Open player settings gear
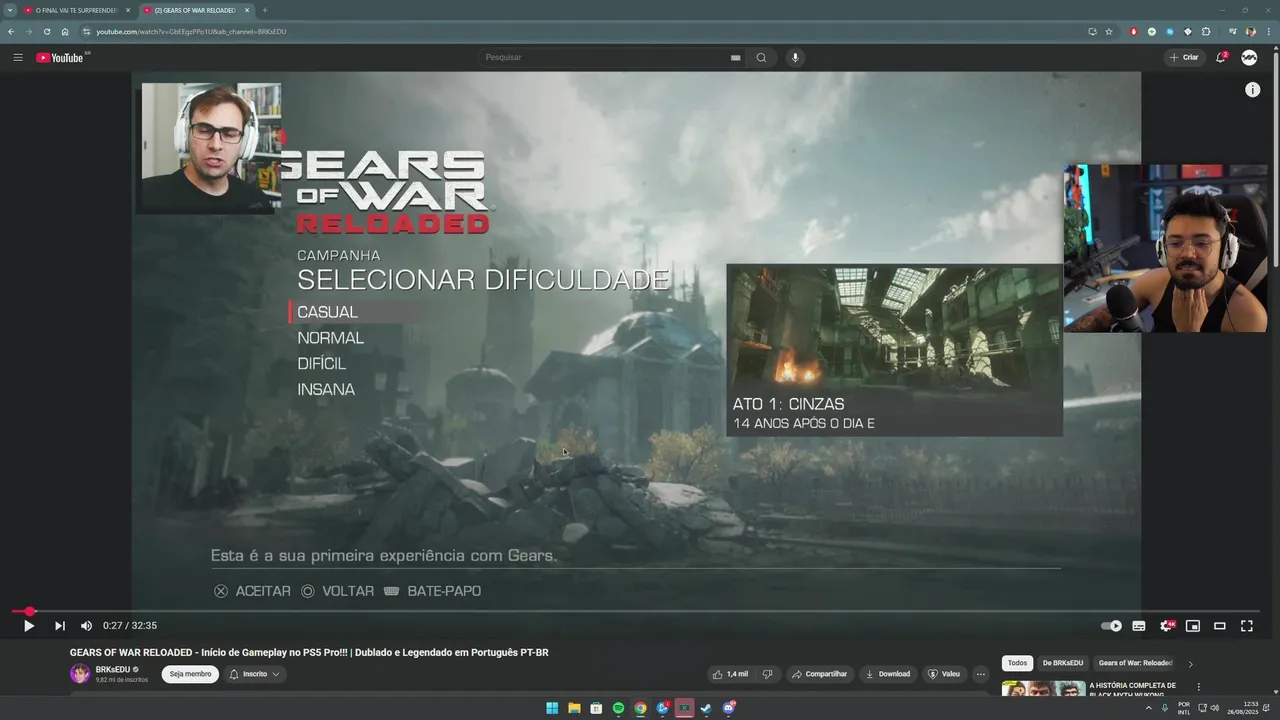 [x=1166, y=626]
